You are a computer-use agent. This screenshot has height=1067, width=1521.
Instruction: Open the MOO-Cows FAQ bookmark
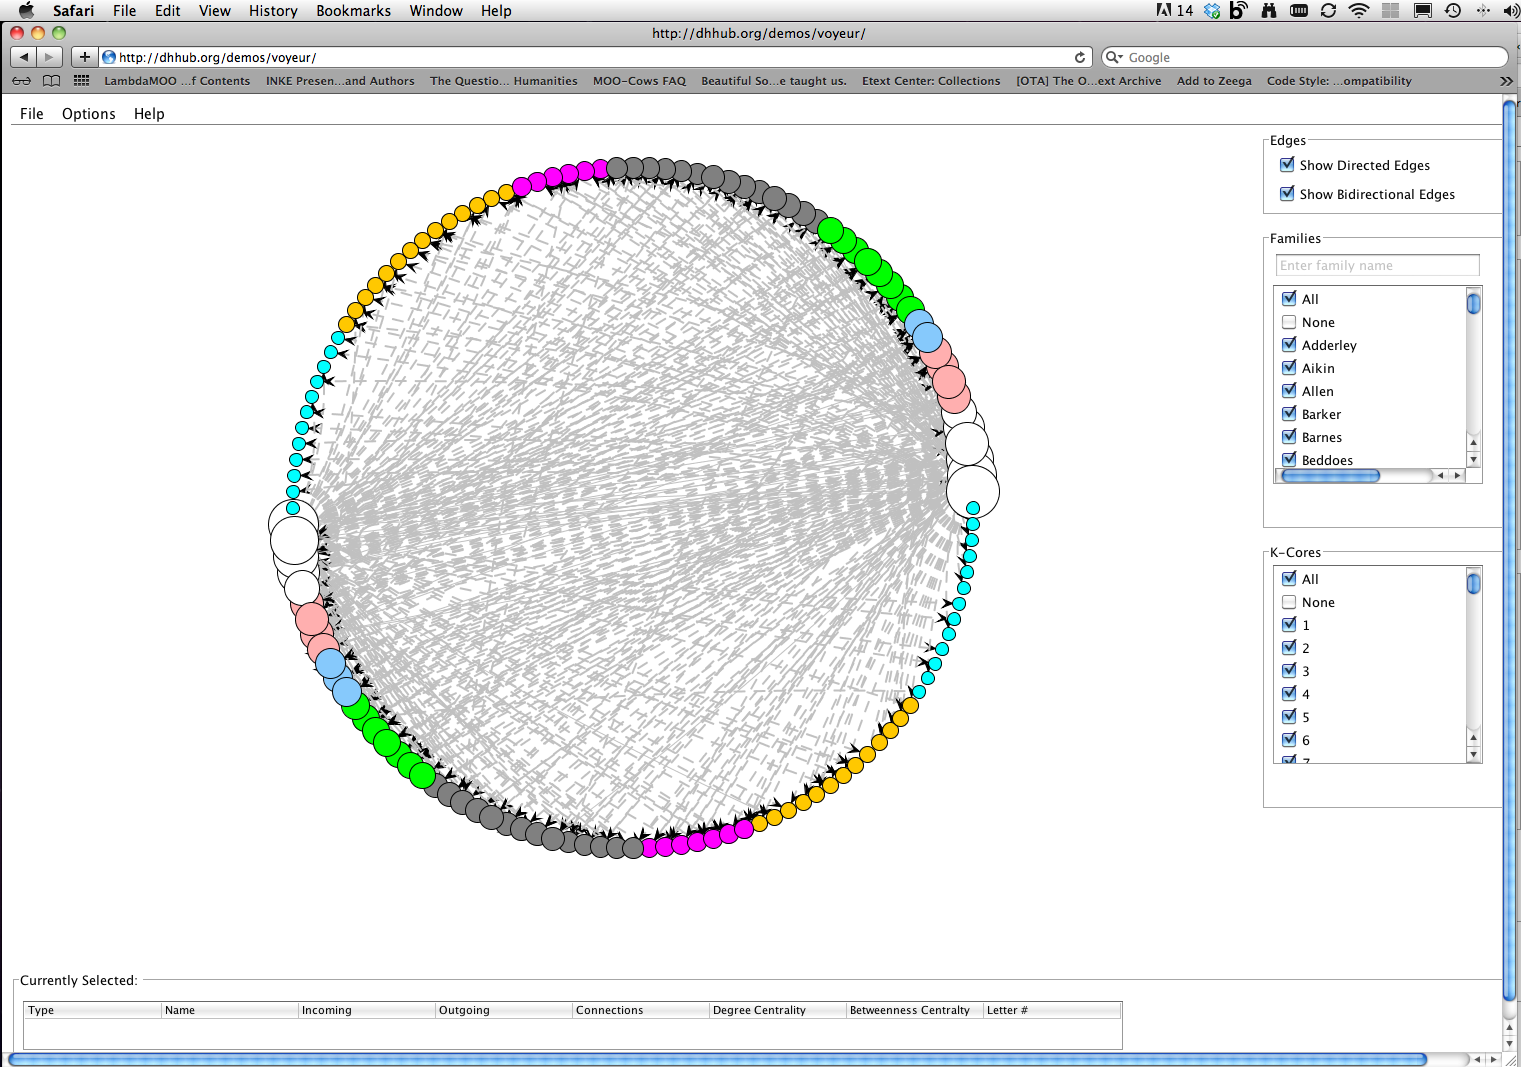[639, 81]
